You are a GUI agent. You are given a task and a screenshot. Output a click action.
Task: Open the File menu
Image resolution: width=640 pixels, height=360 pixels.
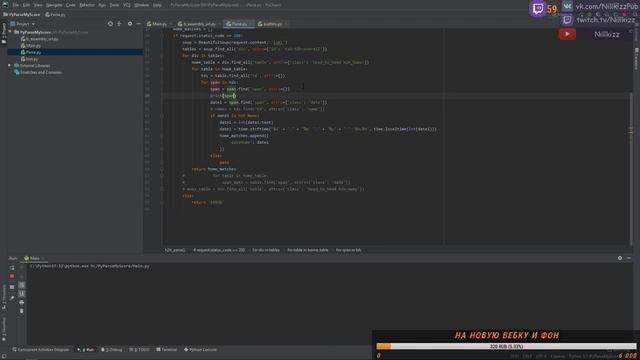tap(16, 5)
